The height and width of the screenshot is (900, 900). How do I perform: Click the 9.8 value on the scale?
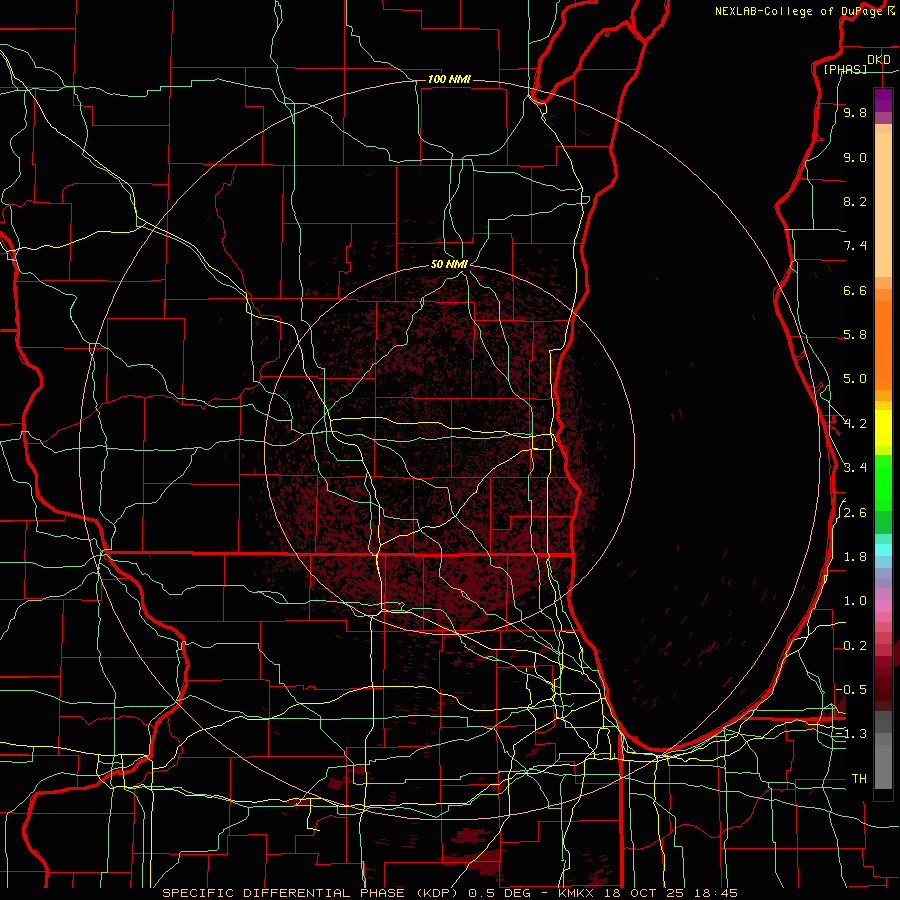[x=855, y=112]
